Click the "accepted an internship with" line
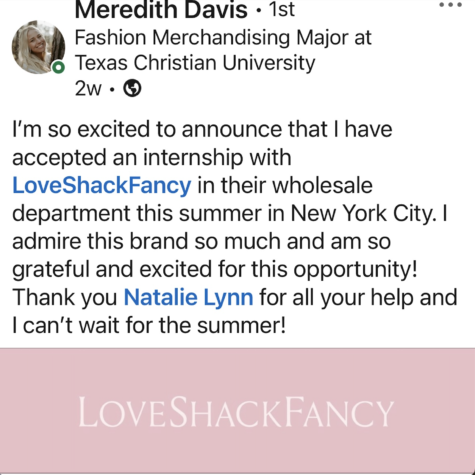The image size is (475, 475). [152, 158]
